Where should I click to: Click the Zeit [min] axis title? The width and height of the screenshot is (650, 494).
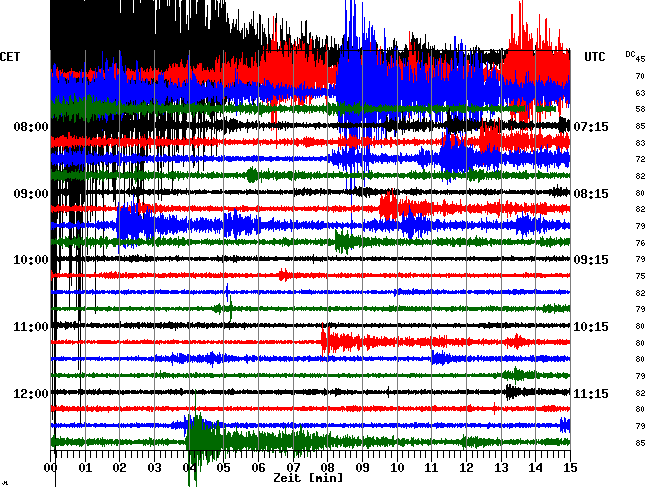tap(308, 478)
